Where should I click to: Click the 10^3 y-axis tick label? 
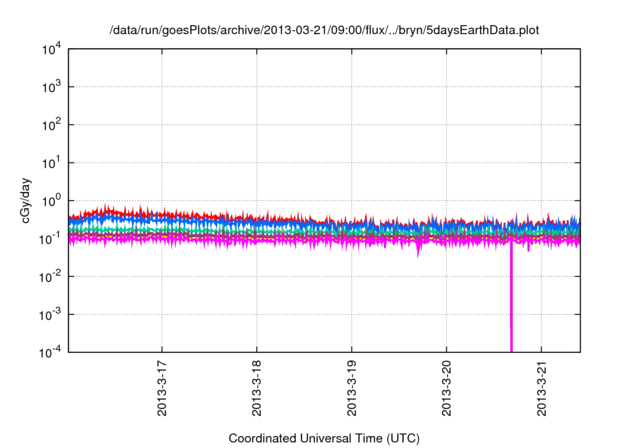point(51,87)
